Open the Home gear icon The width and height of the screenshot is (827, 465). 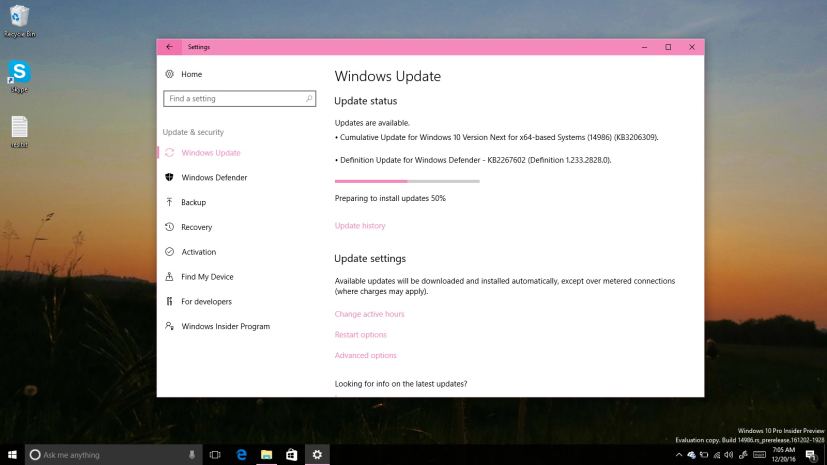[x=169, y=74]
